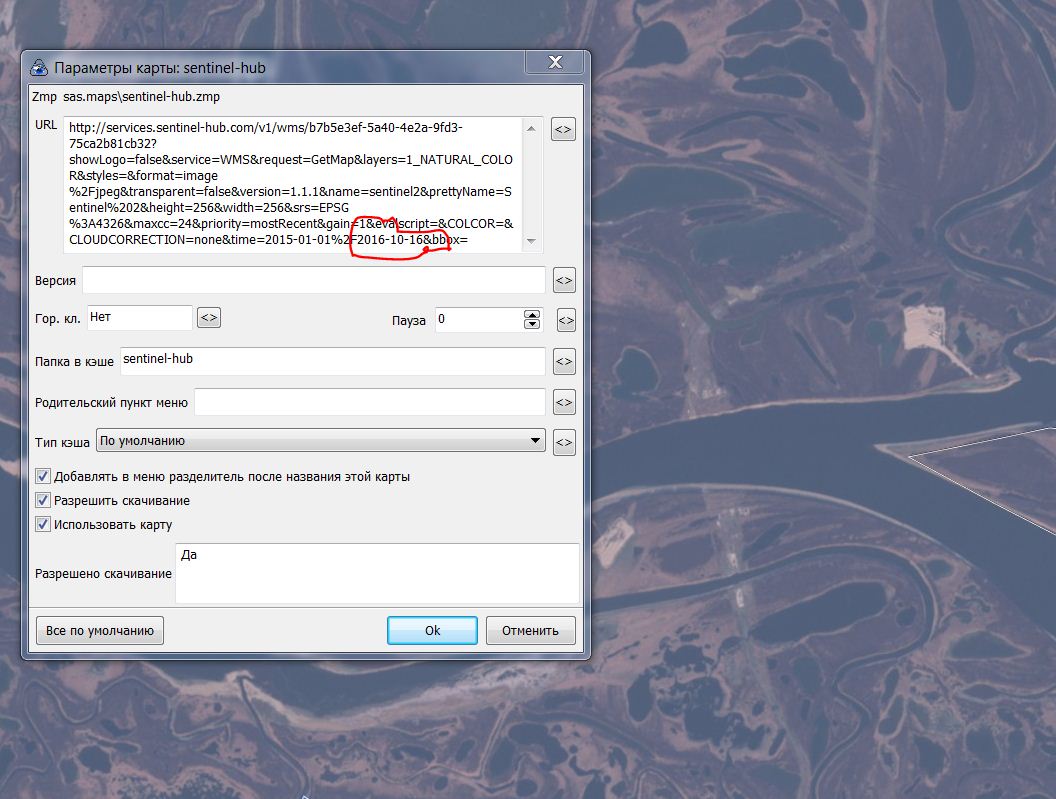Click the <> reset button beside Версия
This screenshot has width=1056, height=799.
click(x=563, y=281)
